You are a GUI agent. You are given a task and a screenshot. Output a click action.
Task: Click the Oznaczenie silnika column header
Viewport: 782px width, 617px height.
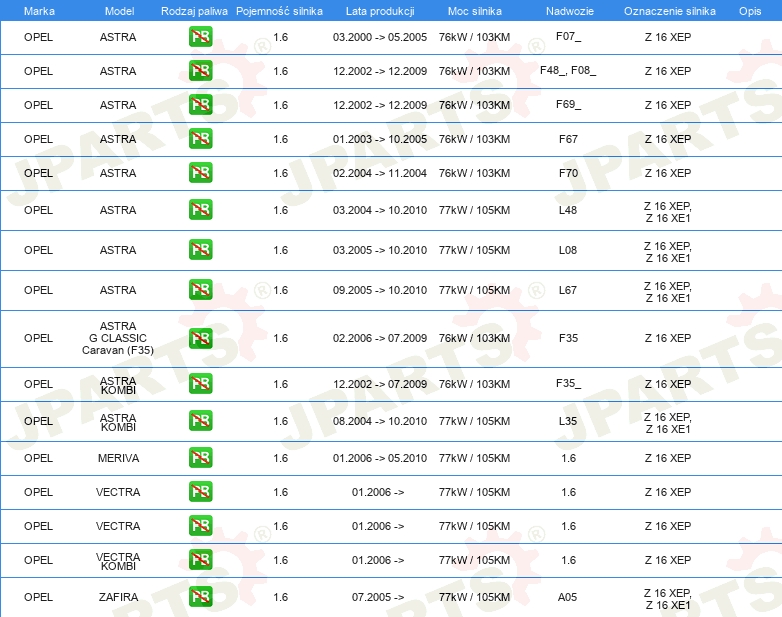click(669, 11)
